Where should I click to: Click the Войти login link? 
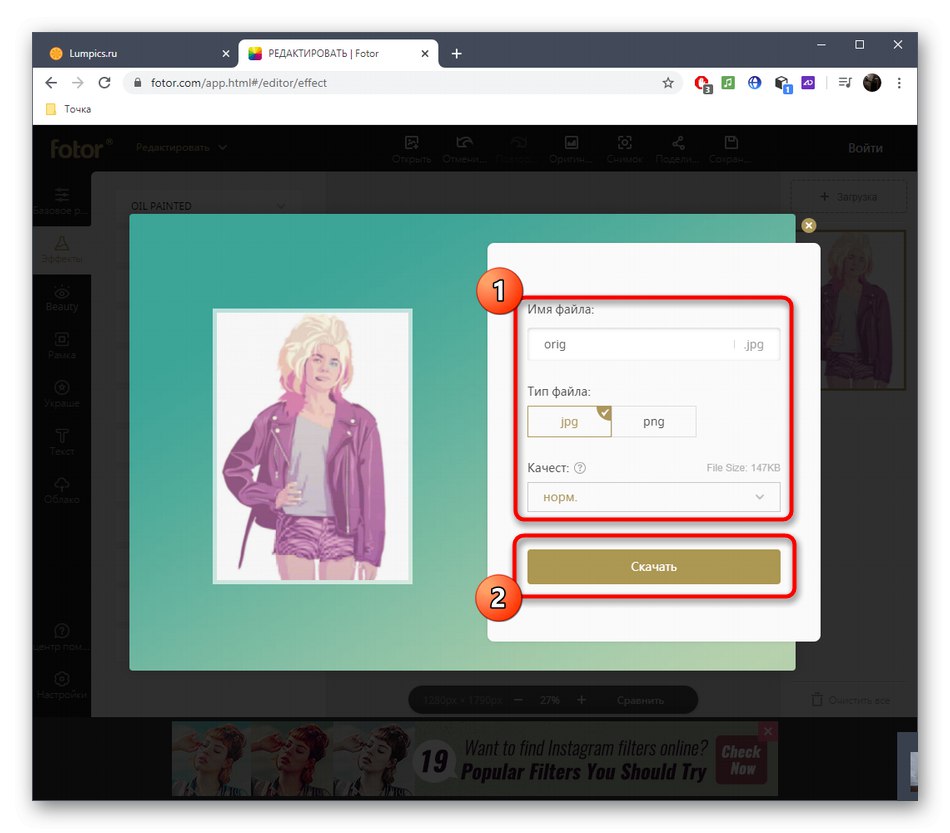coord(865,148)
